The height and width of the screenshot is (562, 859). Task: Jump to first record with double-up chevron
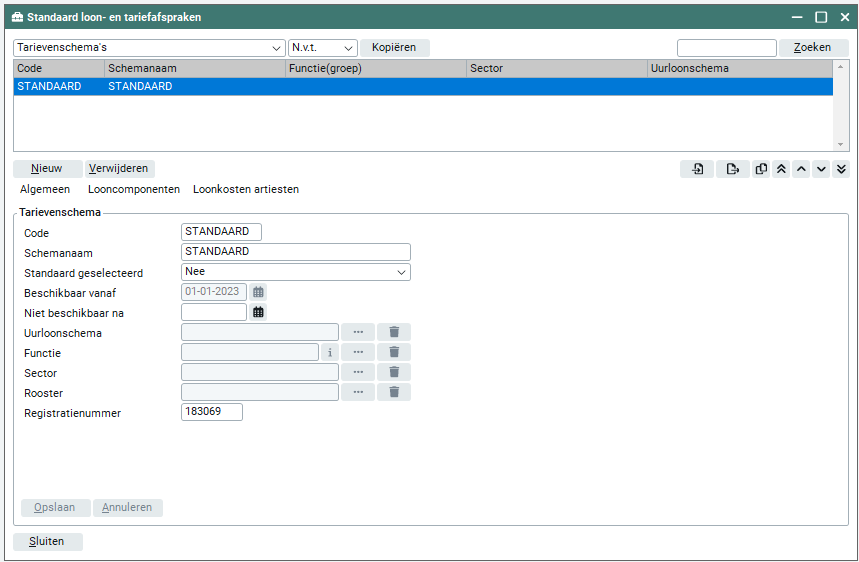(782, 169)
